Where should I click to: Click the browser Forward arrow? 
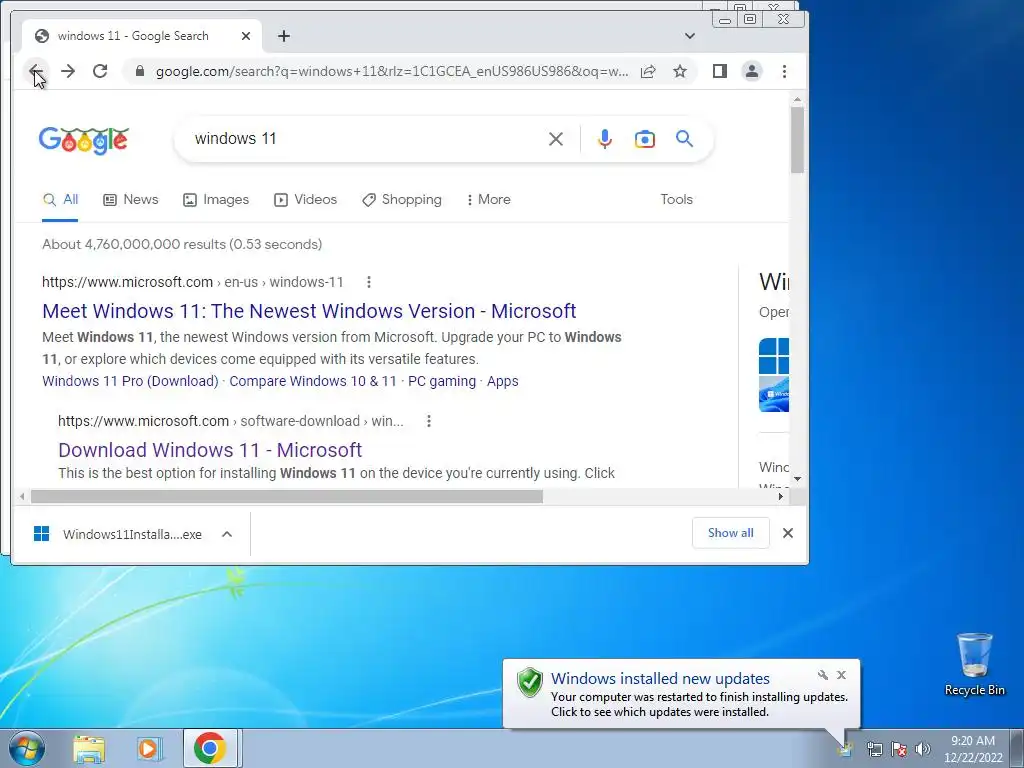tap(68, 71)
